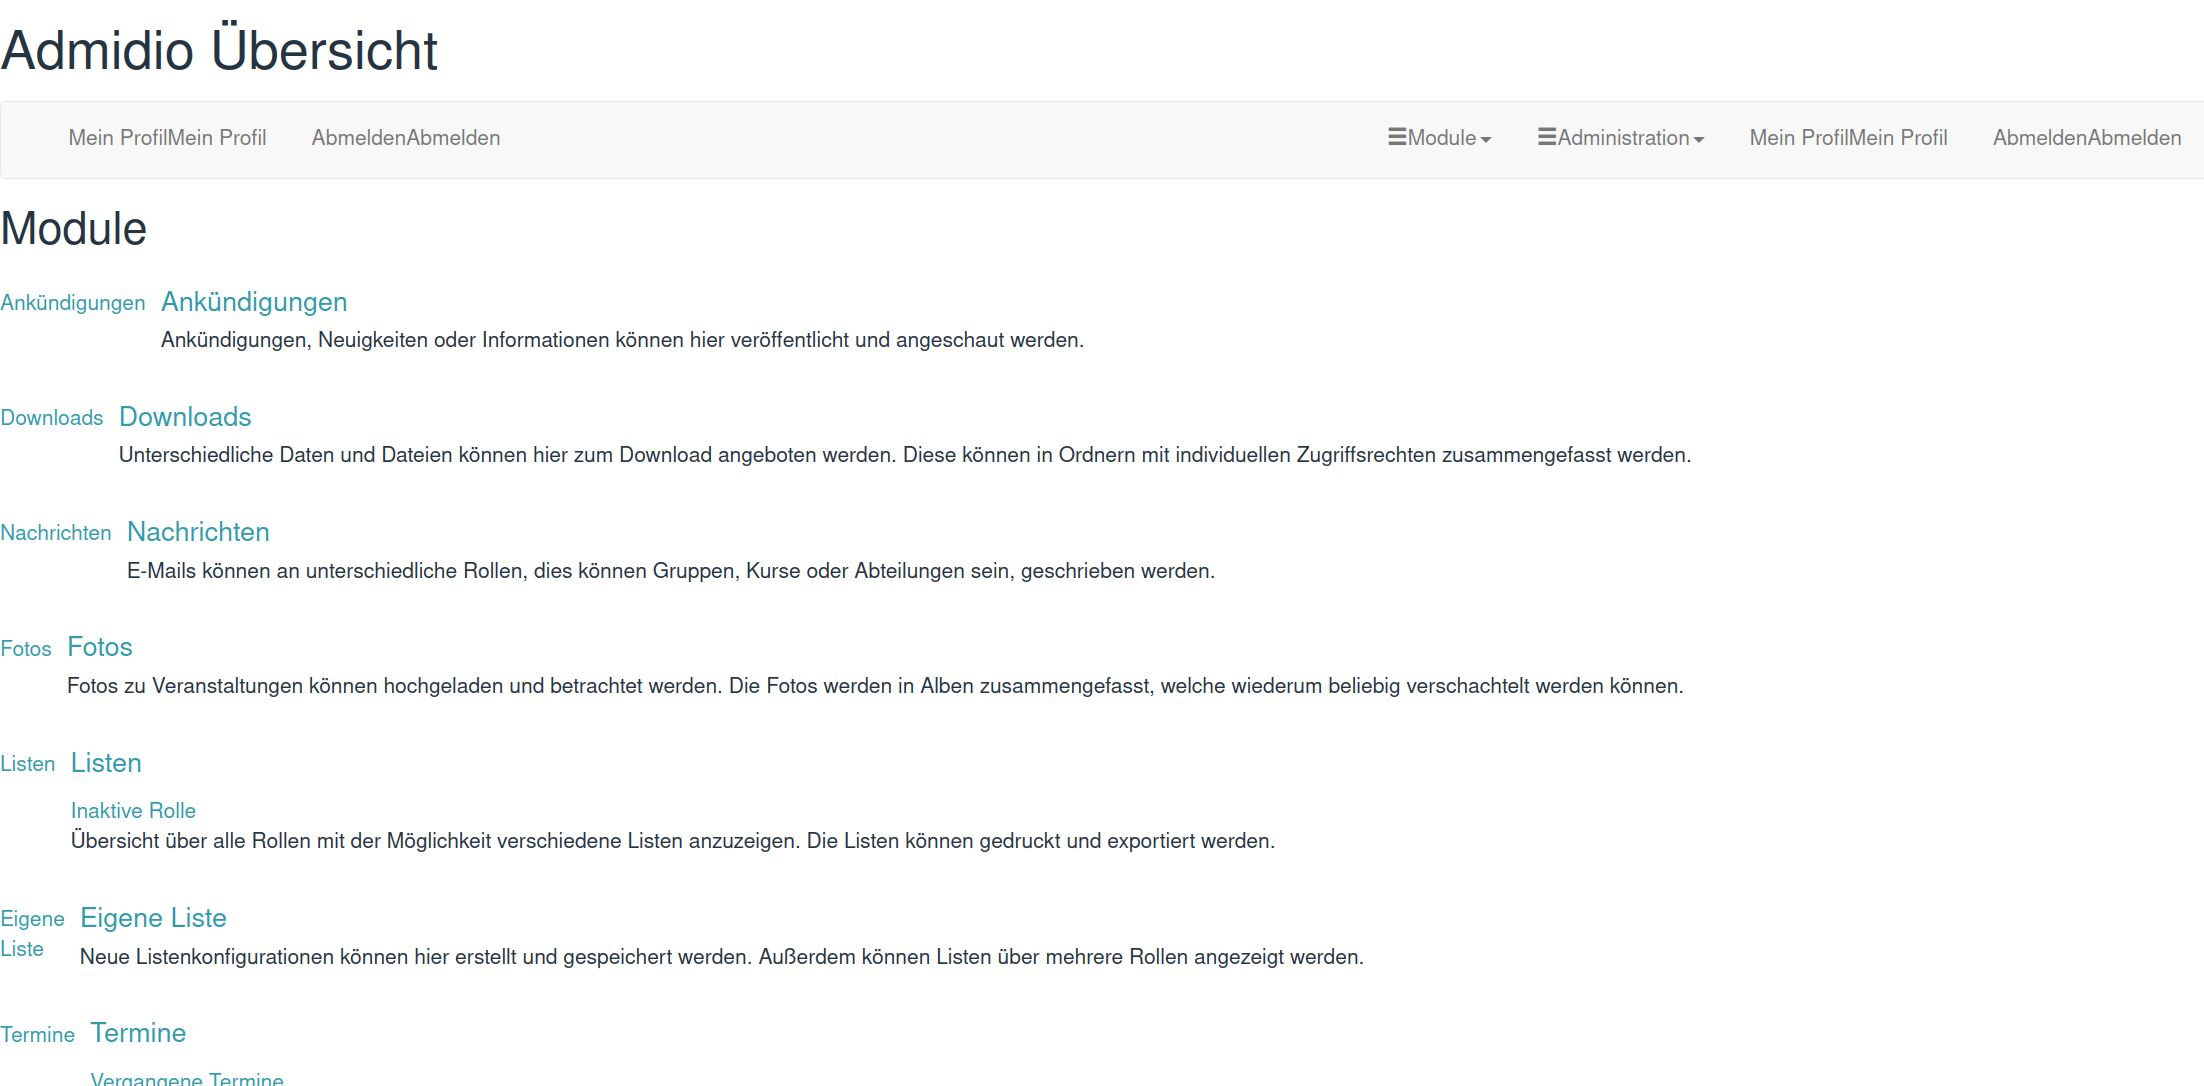
Task: Open the large Fotos heading link
Action: [x=100, y=647]
